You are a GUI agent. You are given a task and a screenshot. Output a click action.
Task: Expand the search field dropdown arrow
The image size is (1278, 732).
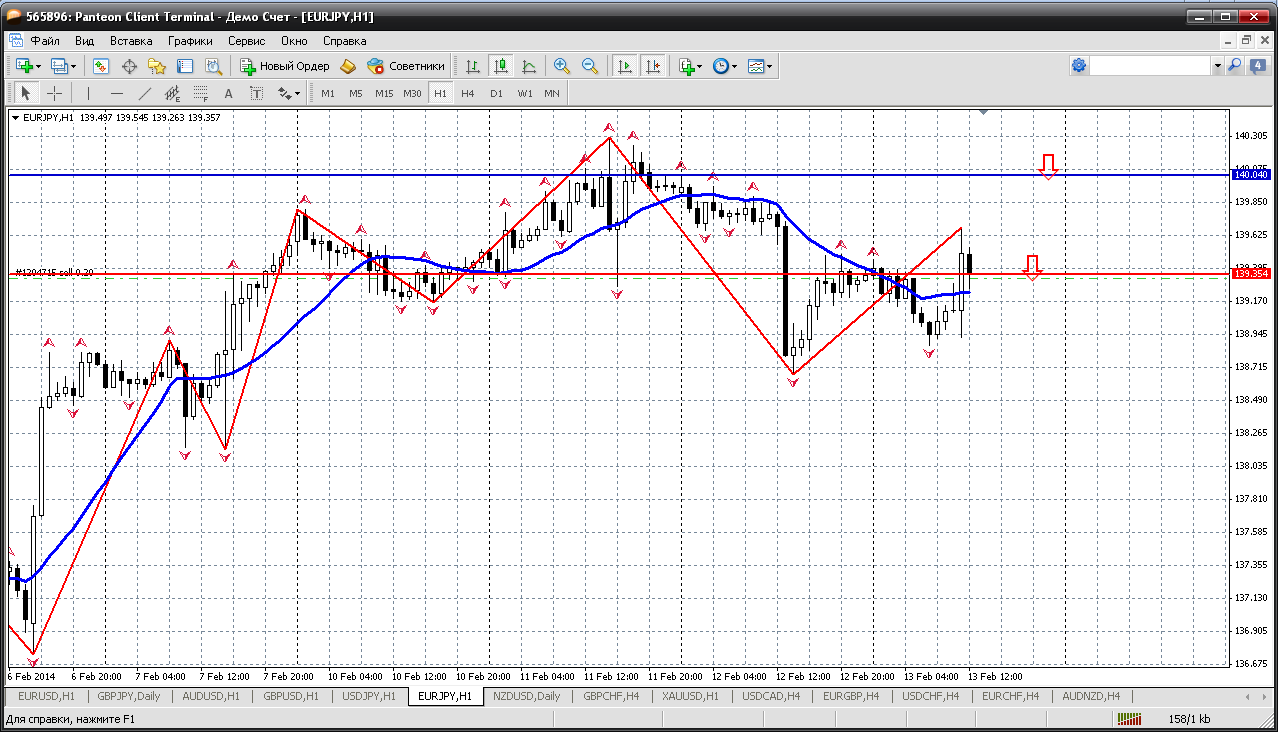click(x=1217, y=66)
